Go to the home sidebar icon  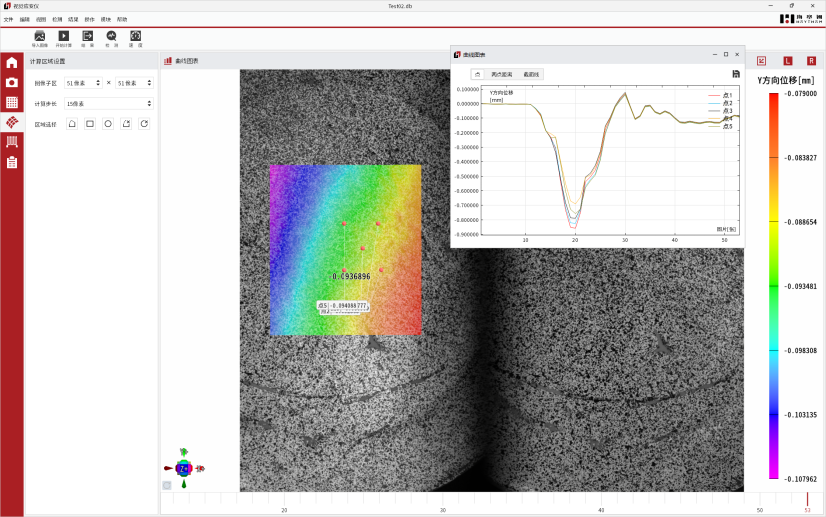click(12, 62)
